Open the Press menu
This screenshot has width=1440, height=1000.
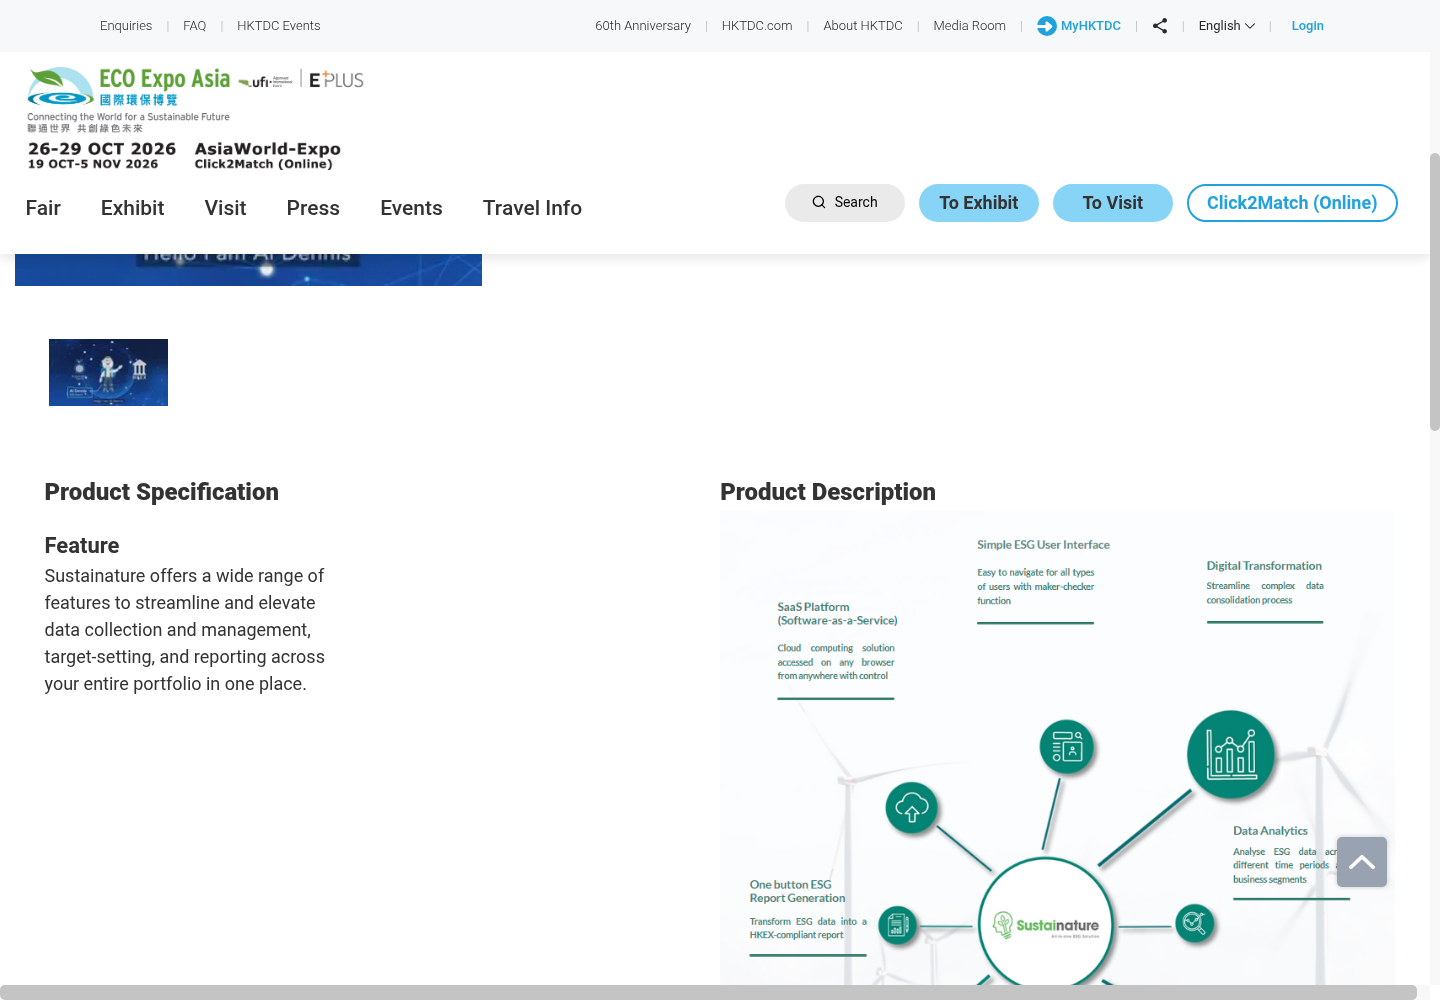pos(313,208)
